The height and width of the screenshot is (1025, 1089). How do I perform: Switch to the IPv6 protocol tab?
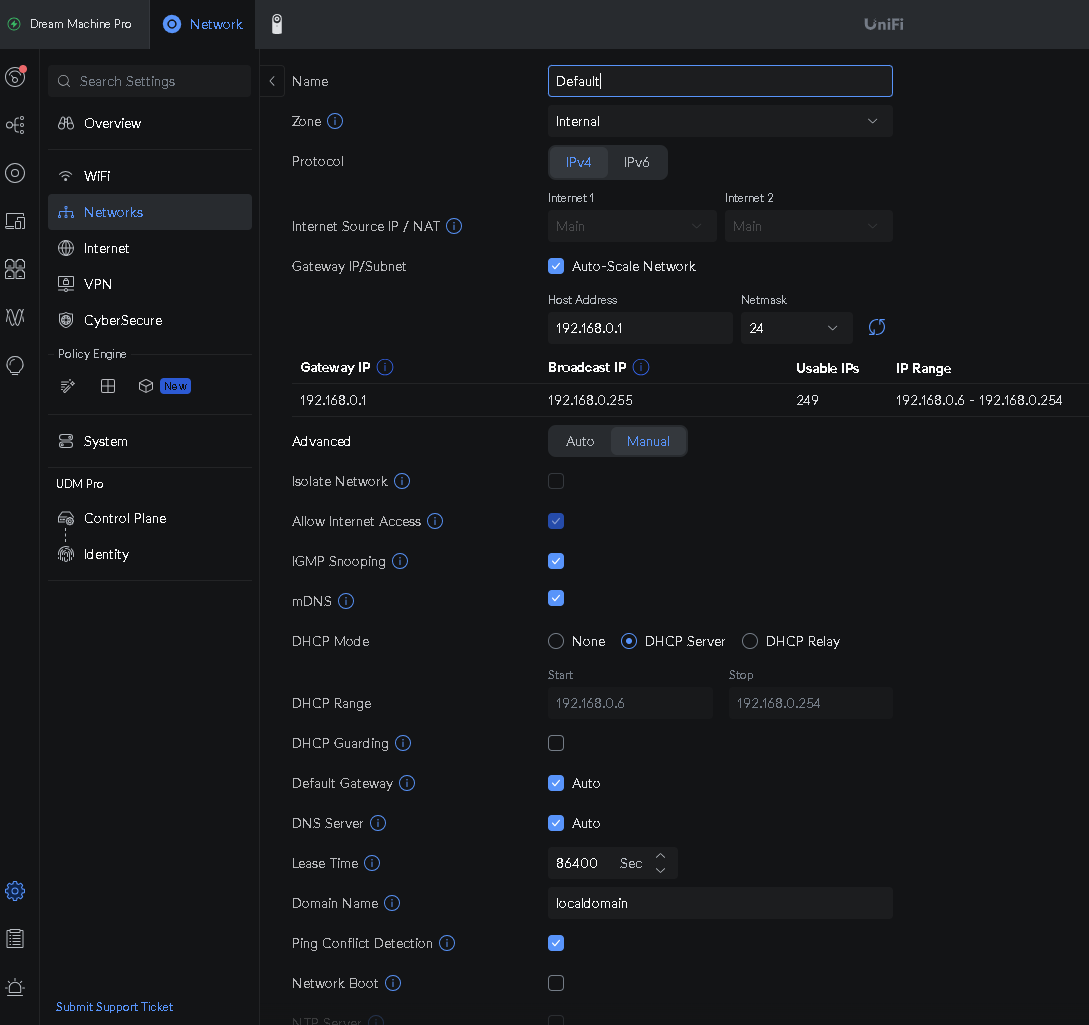[637, 162]
